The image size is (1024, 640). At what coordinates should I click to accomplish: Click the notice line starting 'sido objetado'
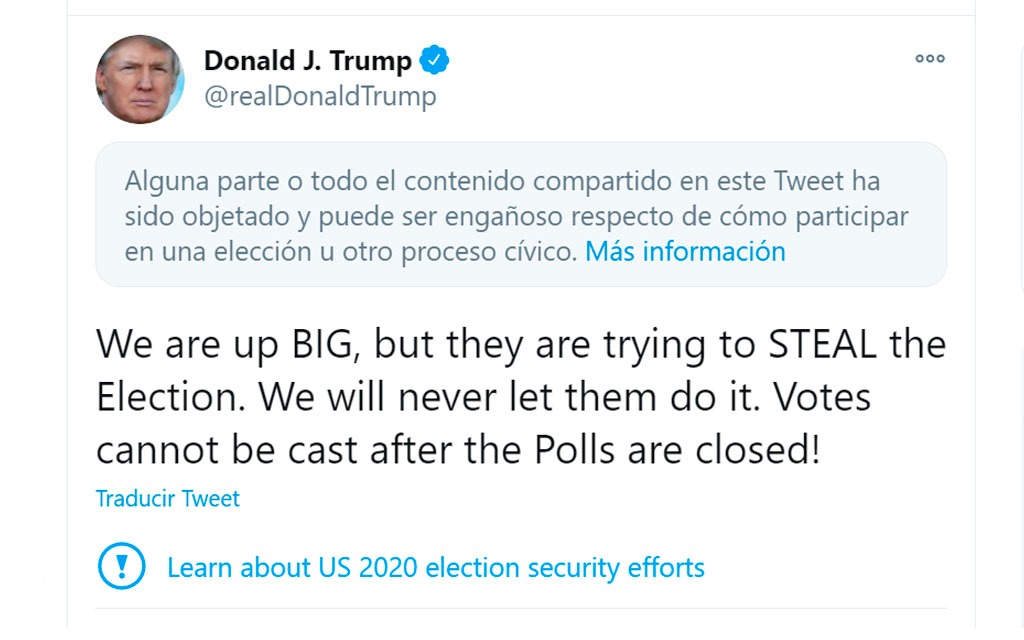pos(516,216)
